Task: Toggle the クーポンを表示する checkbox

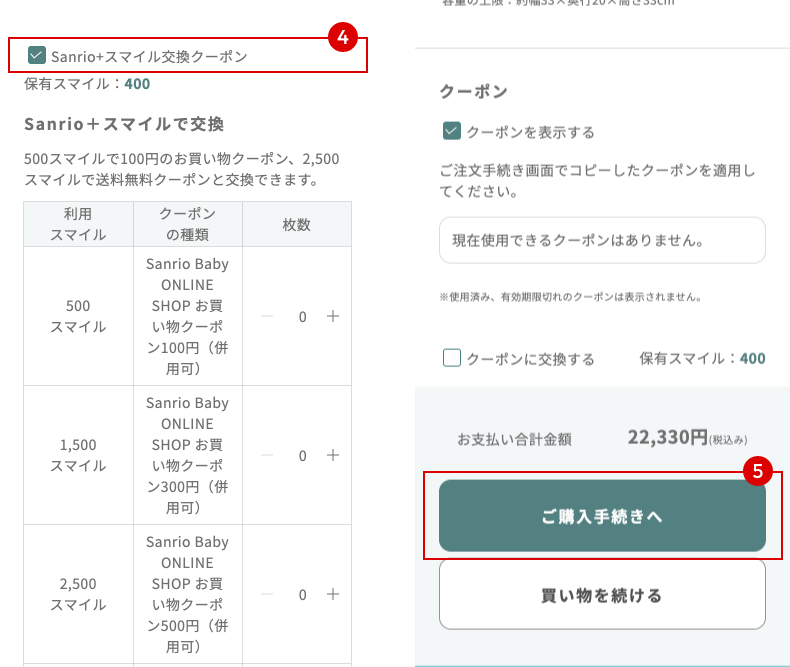Action: pos(451,131)
